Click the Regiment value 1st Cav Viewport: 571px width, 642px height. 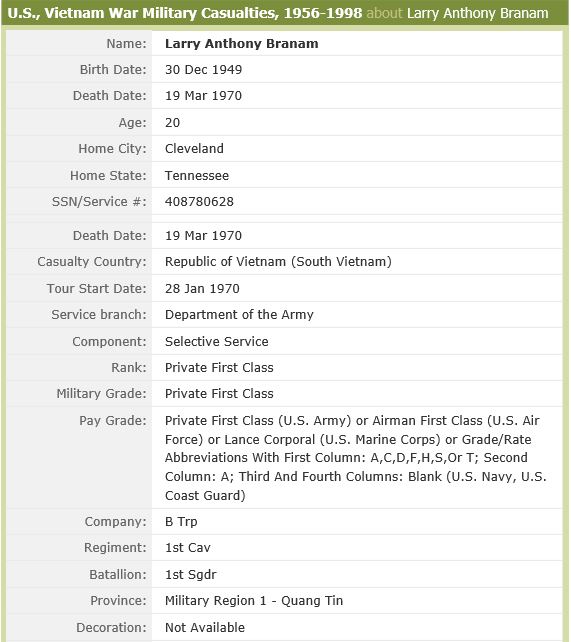point(187,548)
